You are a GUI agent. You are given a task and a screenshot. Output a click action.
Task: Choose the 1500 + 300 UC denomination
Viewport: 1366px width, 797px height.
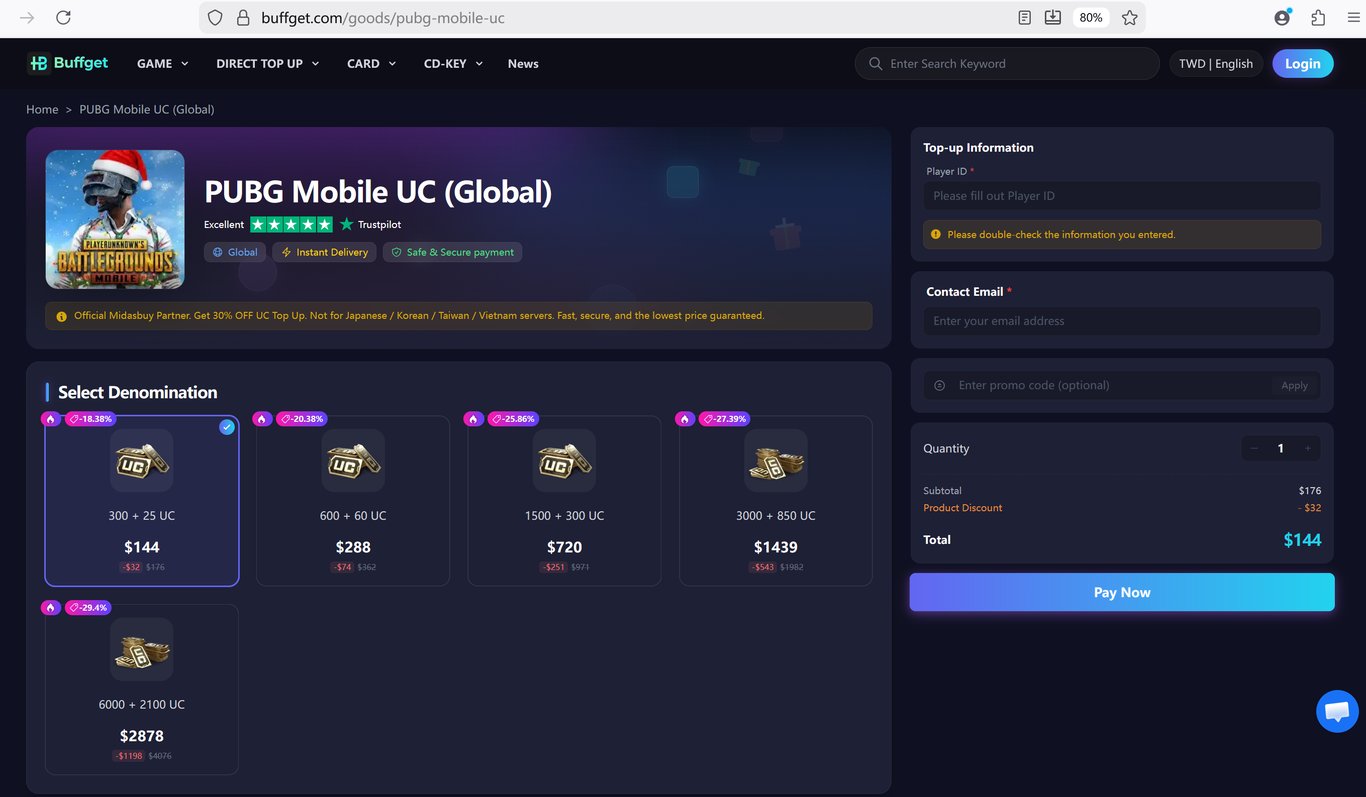tap(565, 501)
